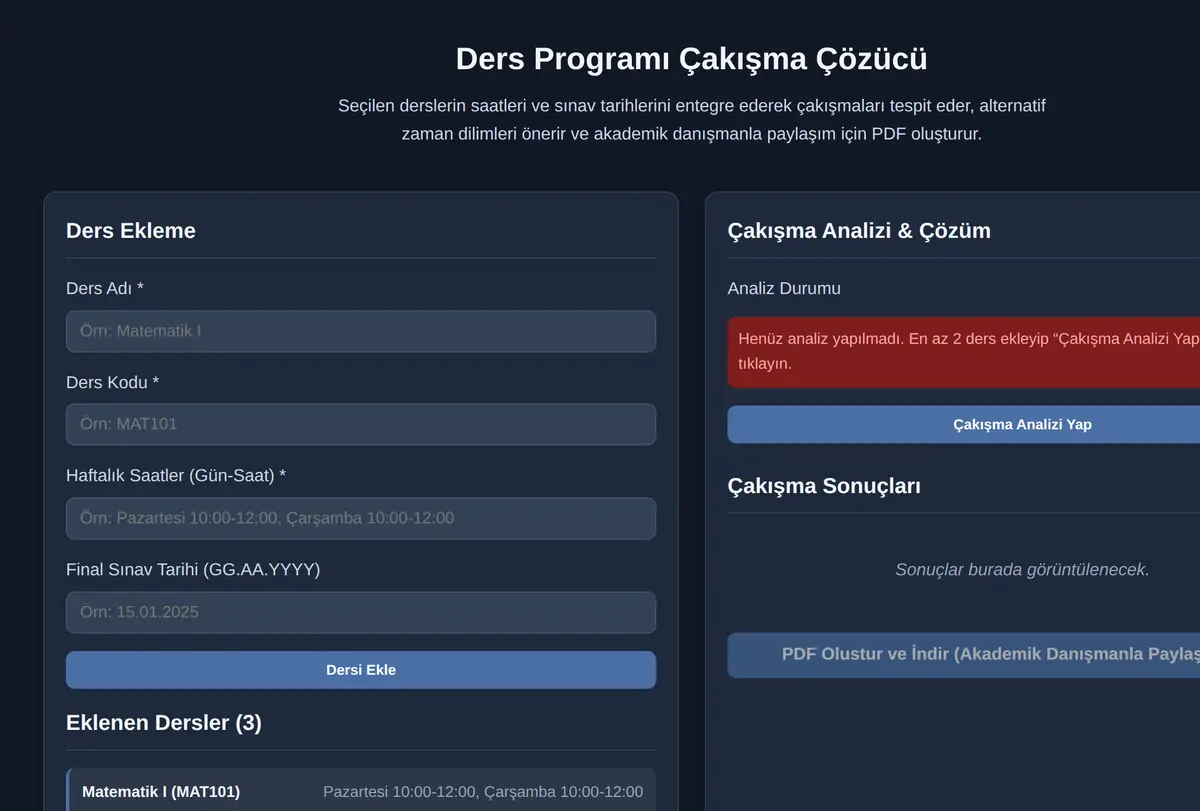Click the Analiz Durumu label

[x=784, y=288]
